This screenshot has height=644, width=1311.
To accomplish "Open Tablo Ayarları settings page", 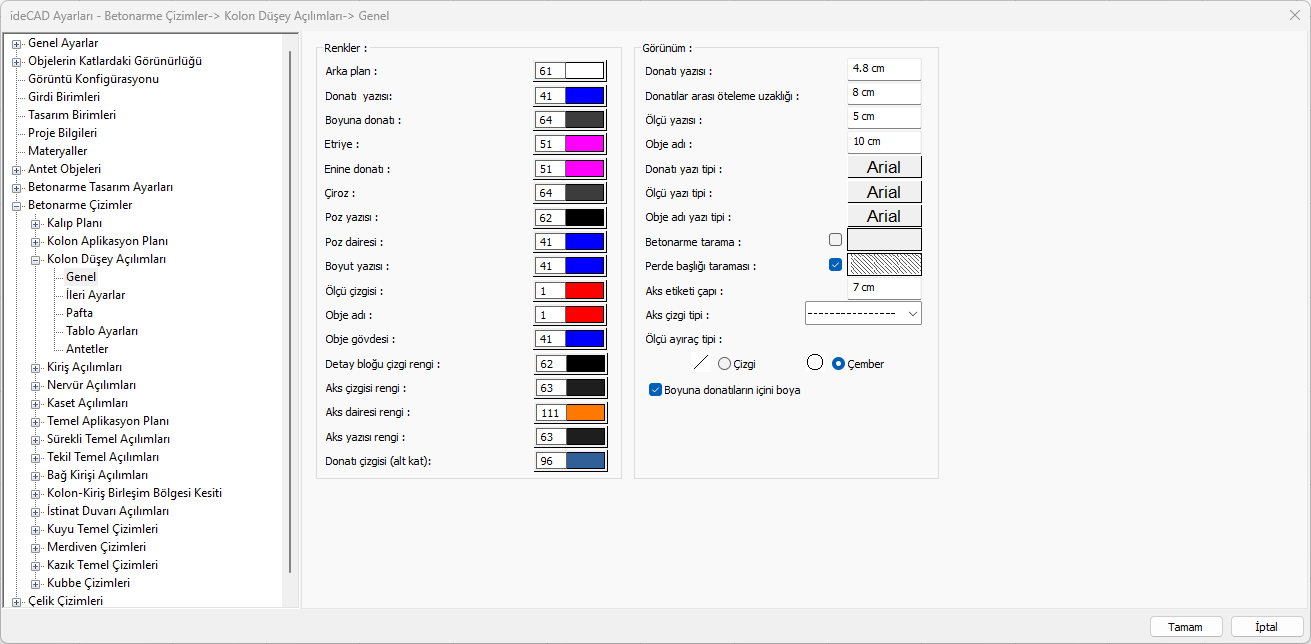I will click(x=102, y=331).
